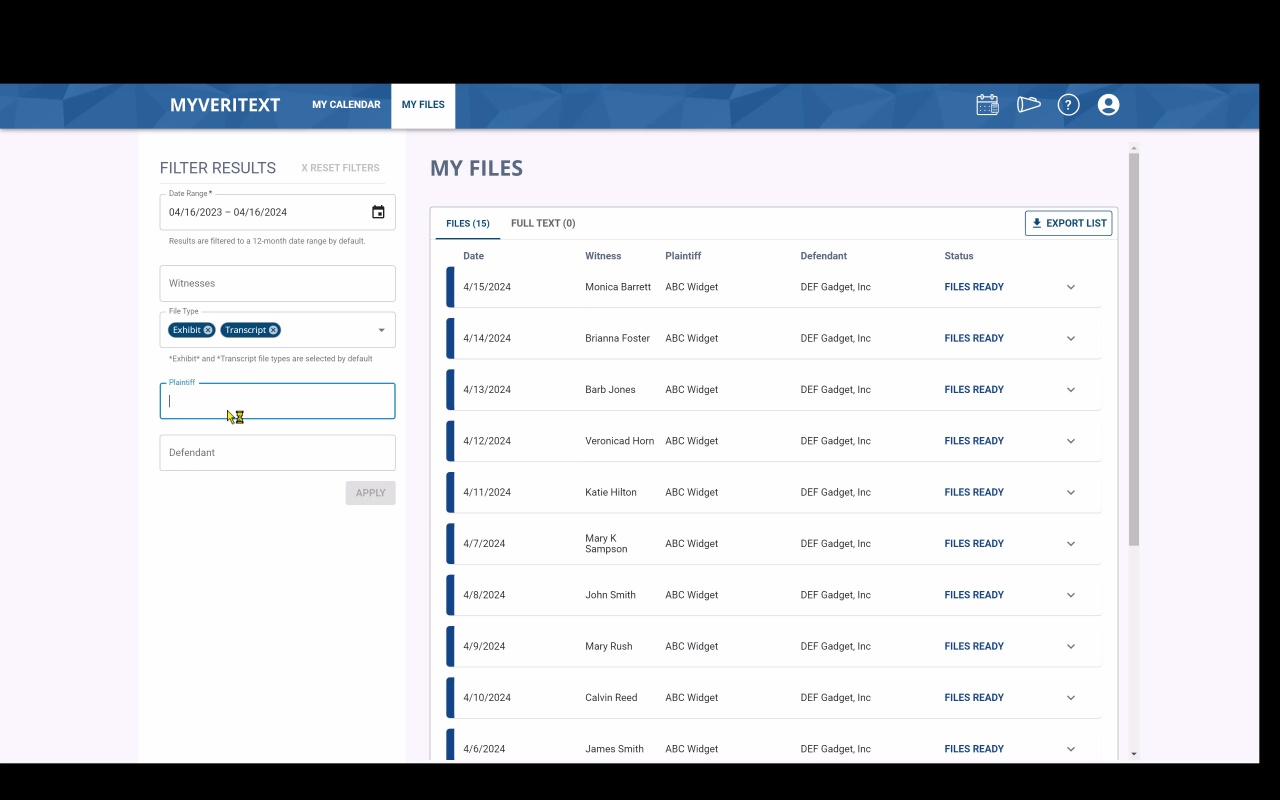Click the Apply filters button
1280x800 pixels.
pos(371,493)
